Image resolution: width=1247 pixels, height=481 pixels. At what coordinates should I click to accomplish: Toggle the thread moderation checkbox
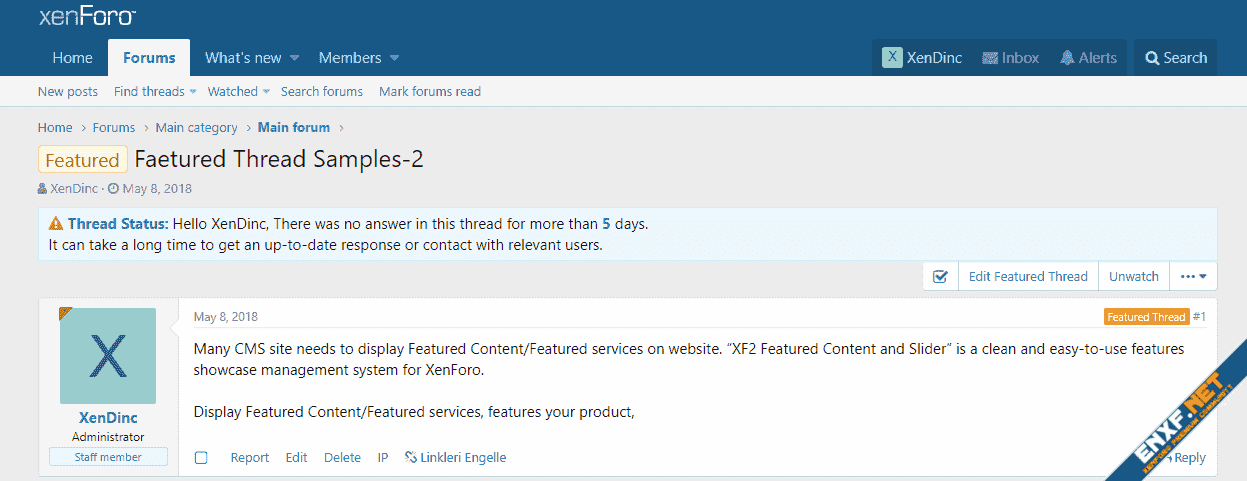click(x=940, y=277)
